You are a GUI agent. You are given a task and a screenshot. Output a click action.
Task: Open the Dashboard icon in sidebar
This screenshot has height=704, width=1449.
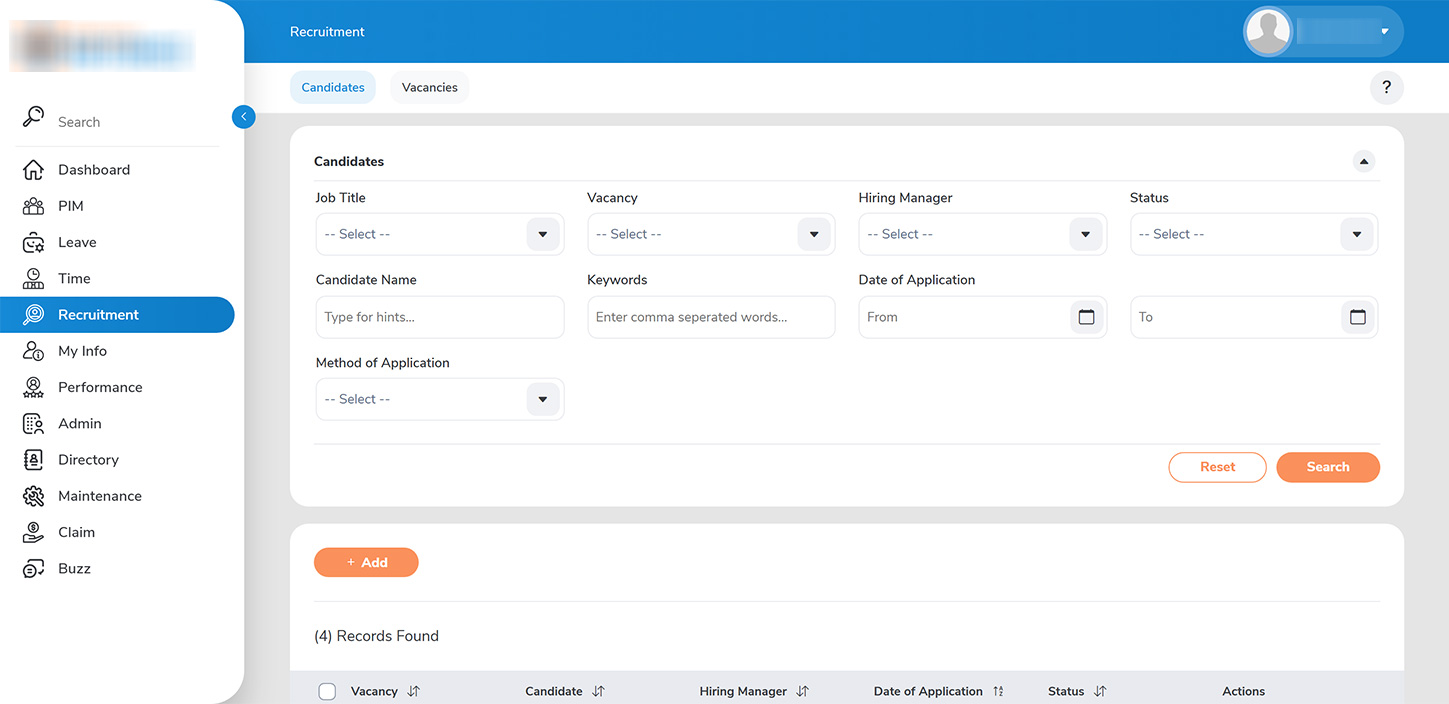[x=33, y=170]
